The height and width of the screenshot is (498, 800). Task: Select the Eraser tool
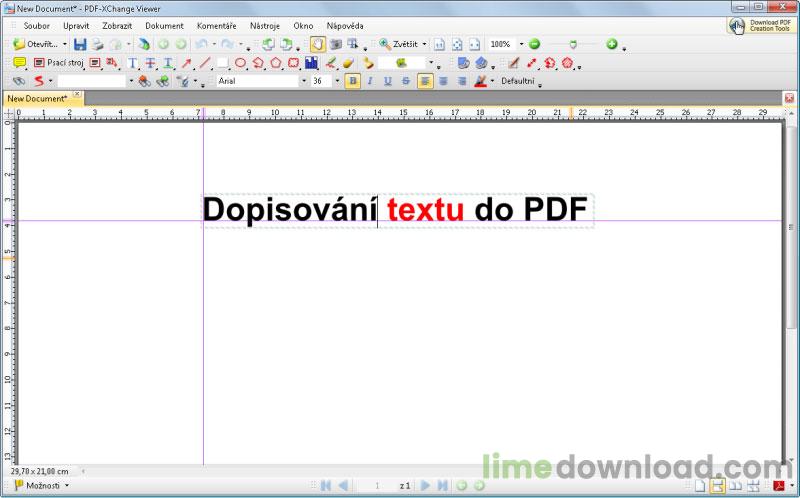[x=348, y=63]
